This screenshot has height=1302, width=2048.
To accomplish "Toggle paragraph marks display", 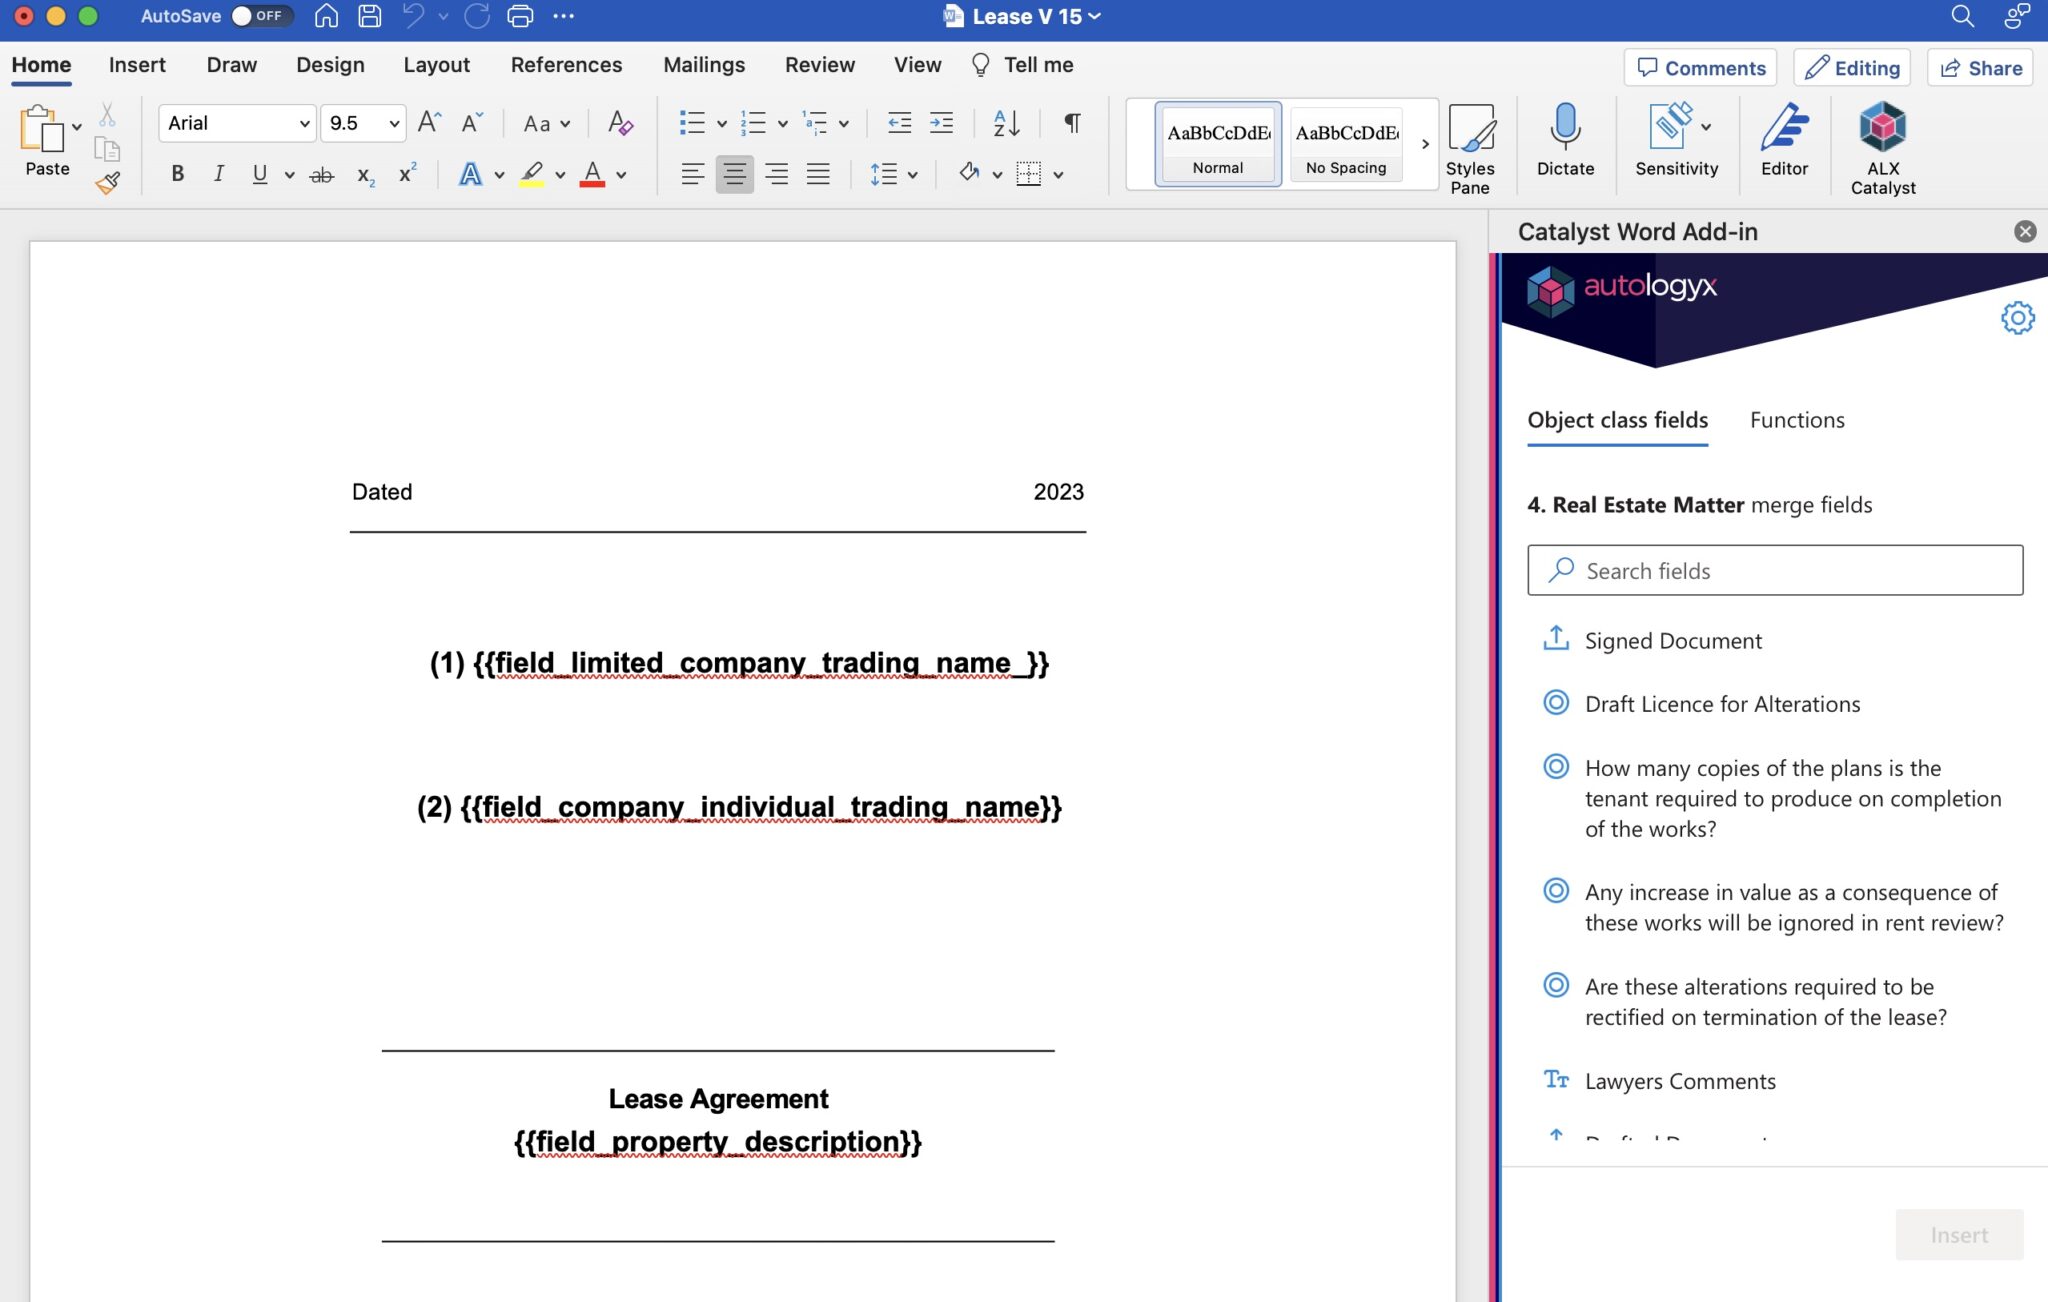I will point(1071,123).
